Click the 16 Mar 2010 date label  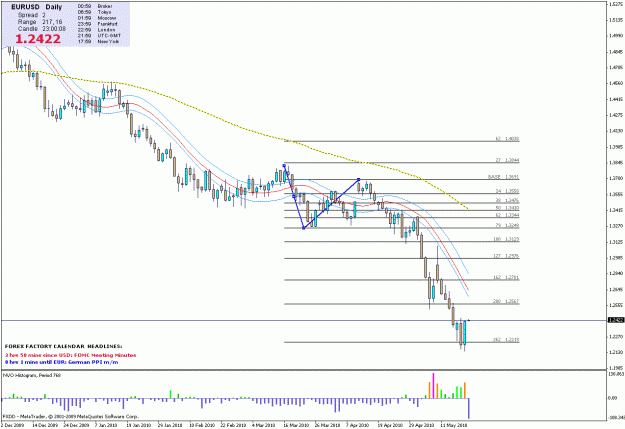pyautogui.click(x=296, y=425)
